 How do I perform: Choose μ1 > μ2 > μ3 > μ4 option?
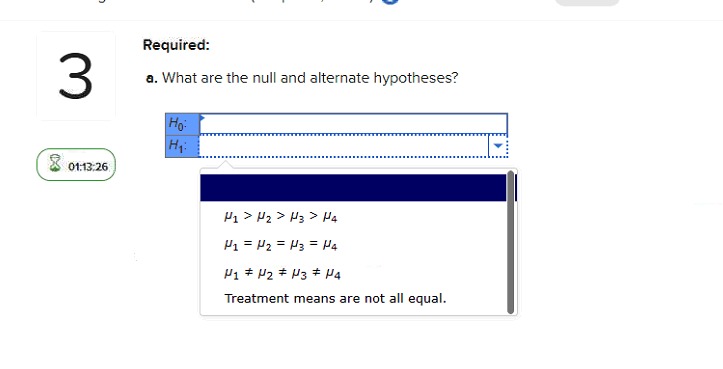(281, 216)
